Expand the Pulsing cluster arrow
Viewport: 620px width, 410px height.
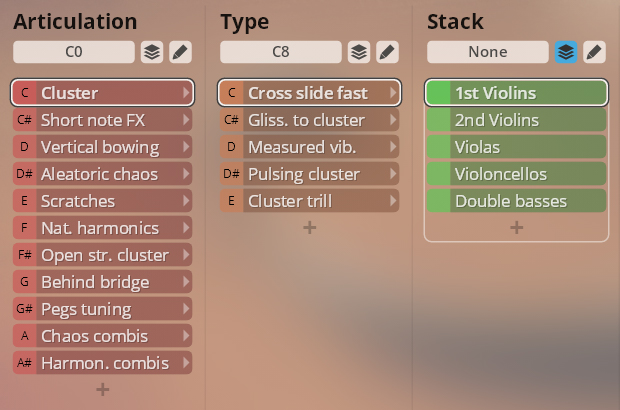[393, 174]
